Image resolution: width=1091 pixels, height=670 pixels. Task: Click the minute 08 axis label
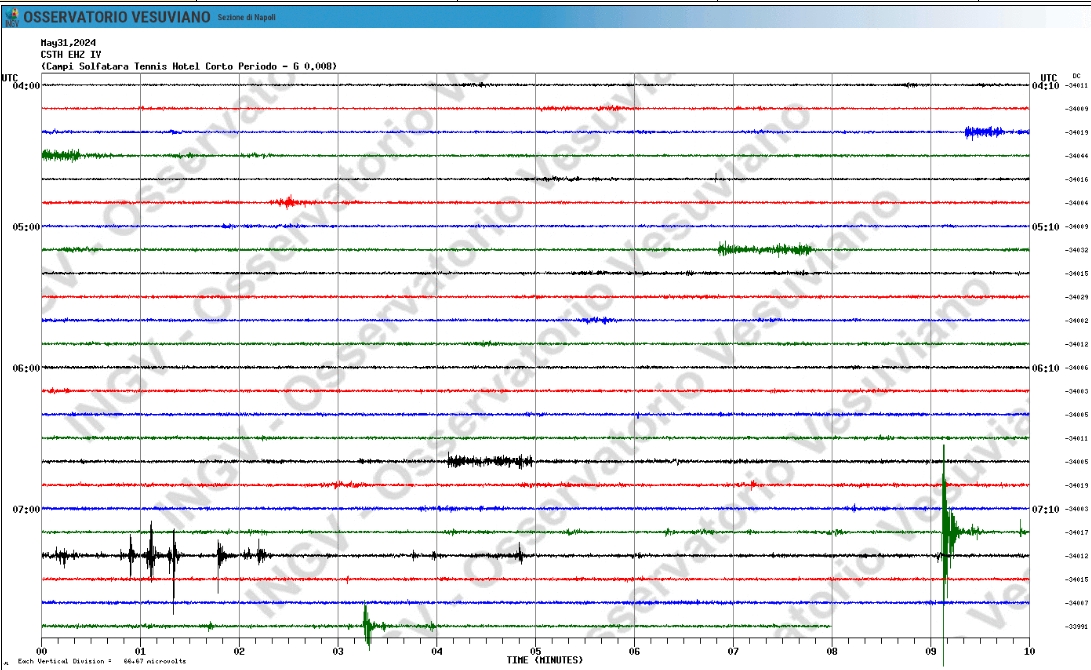pos(832,652)
